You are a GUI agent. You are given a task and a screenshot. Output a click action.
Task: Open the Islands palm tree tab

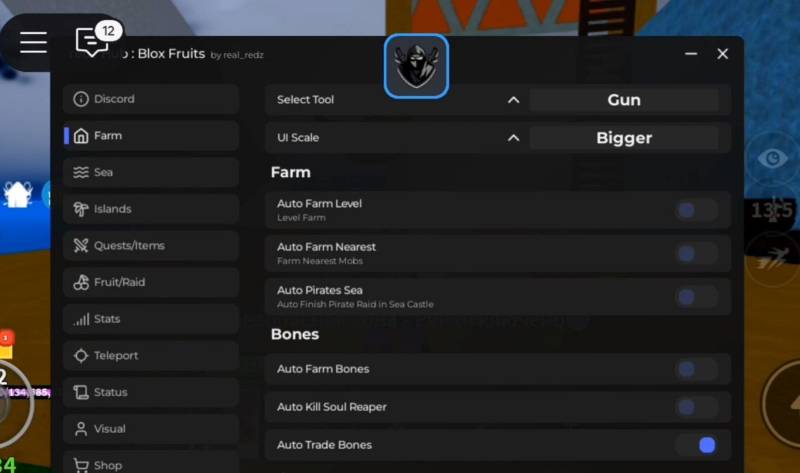[151, 209]
